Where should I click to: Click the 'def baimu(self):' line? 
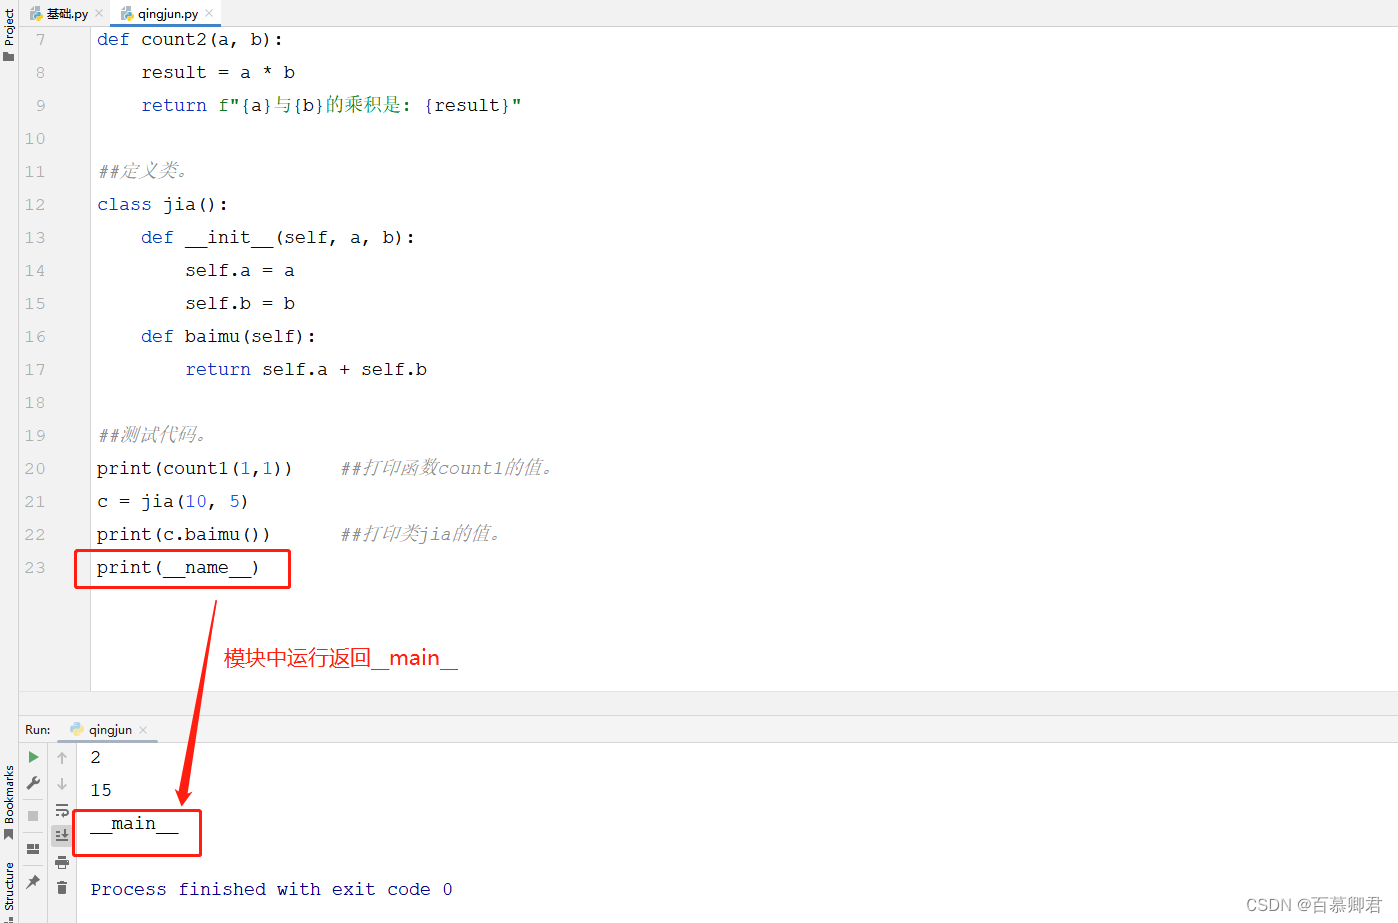[x=228, y=336]
